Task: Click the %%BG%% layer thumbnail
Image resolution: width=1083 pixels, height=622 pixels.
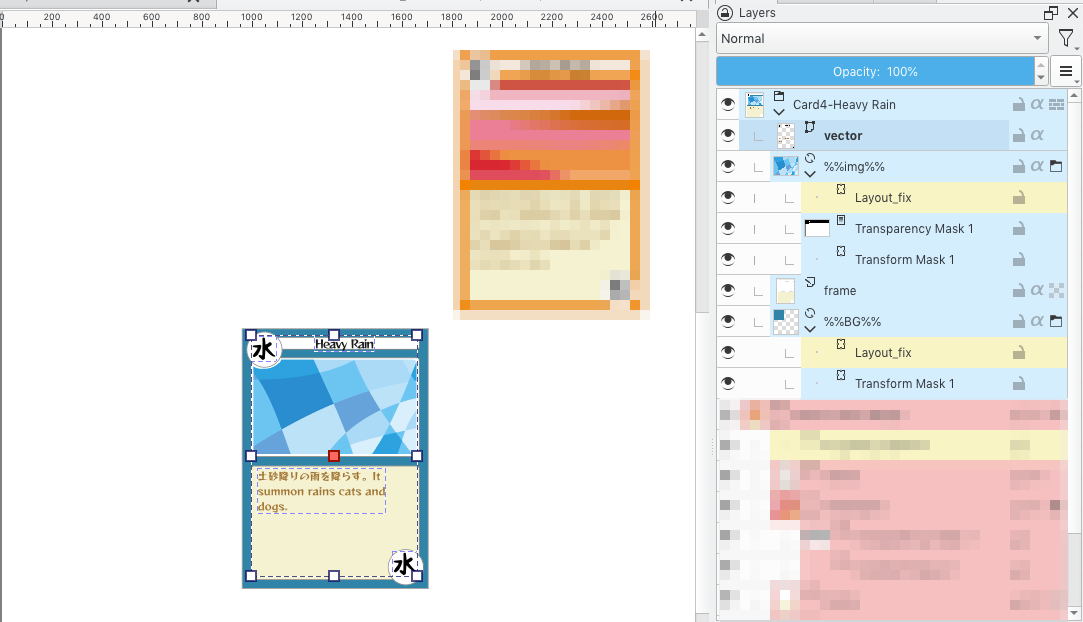Action: point(786,322)
